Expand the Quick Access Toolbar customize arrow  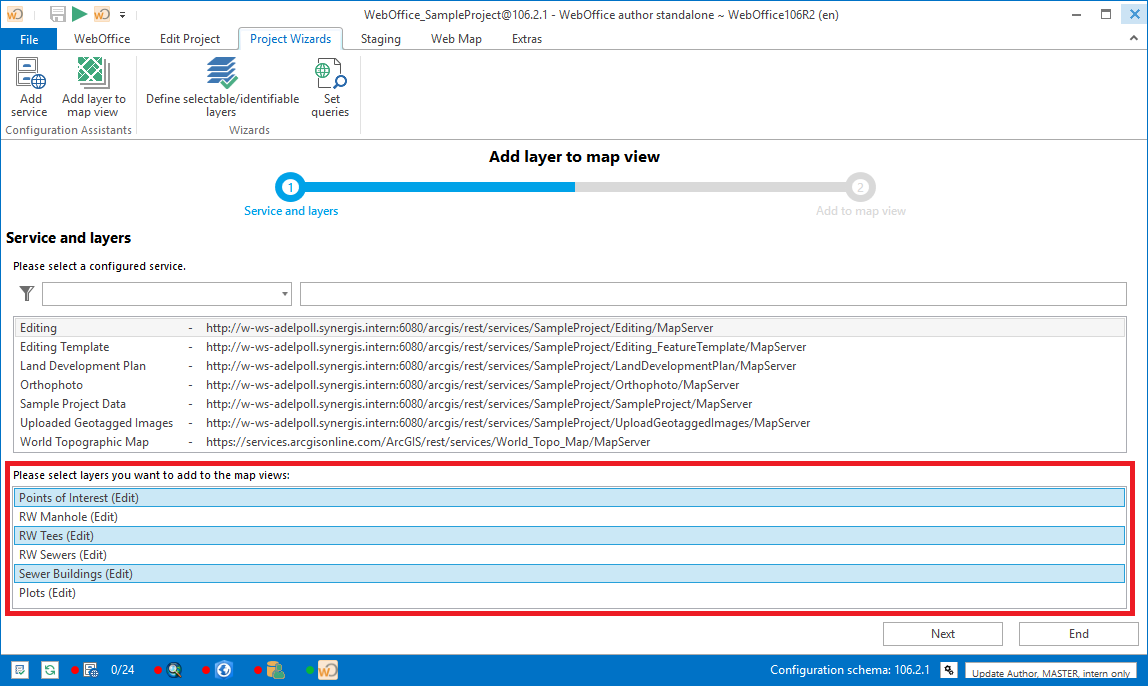(x=122, y=15)
